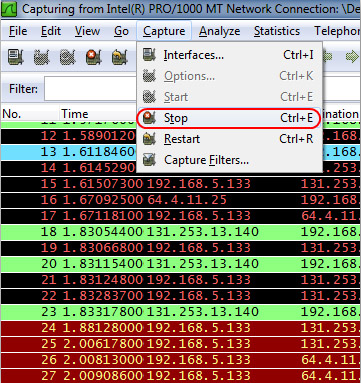Click the capture Options toolbar icon
The height and width of the screenshot is (383, 361).
pos(42,57)
